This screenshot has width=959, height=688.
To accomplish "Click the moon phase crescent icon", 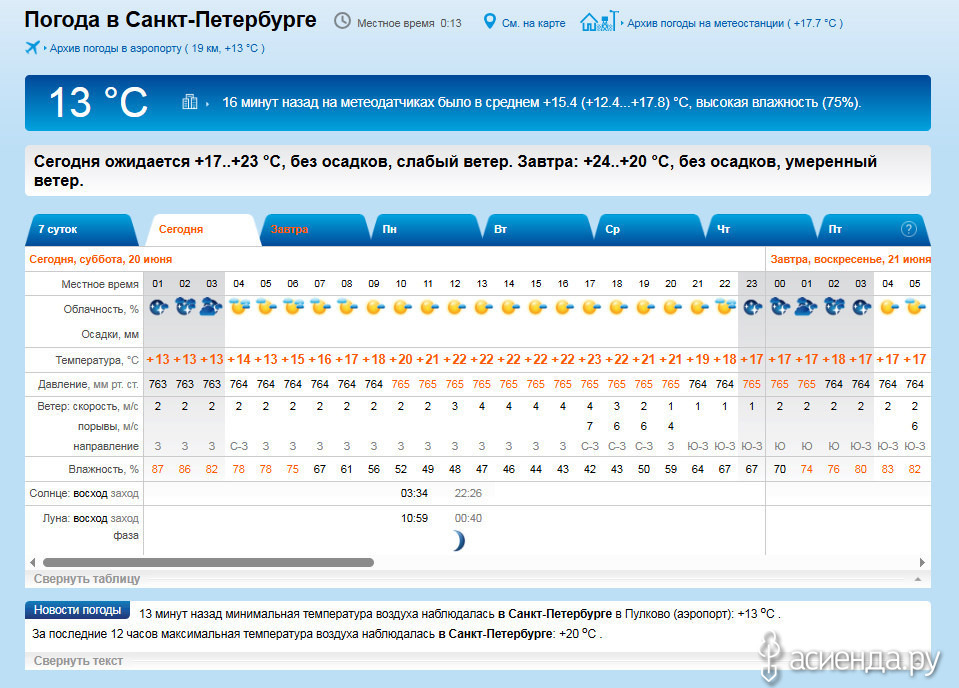I will pyautogui.click(x=459, y=541).
